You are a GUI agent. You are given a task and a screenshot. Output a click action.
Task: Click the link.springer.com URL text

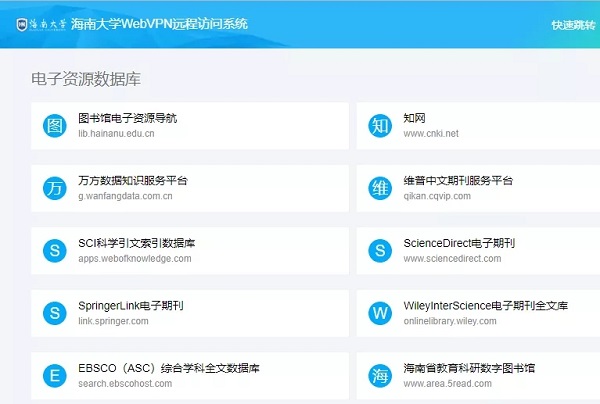click(x=113, y=321)
